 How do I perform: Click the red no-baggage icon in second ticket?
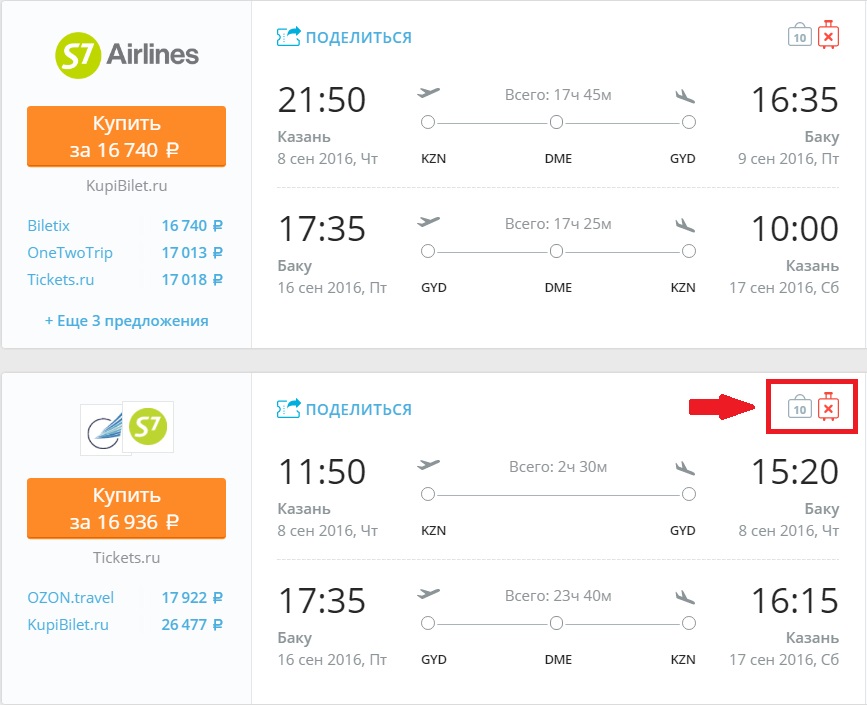828,407
